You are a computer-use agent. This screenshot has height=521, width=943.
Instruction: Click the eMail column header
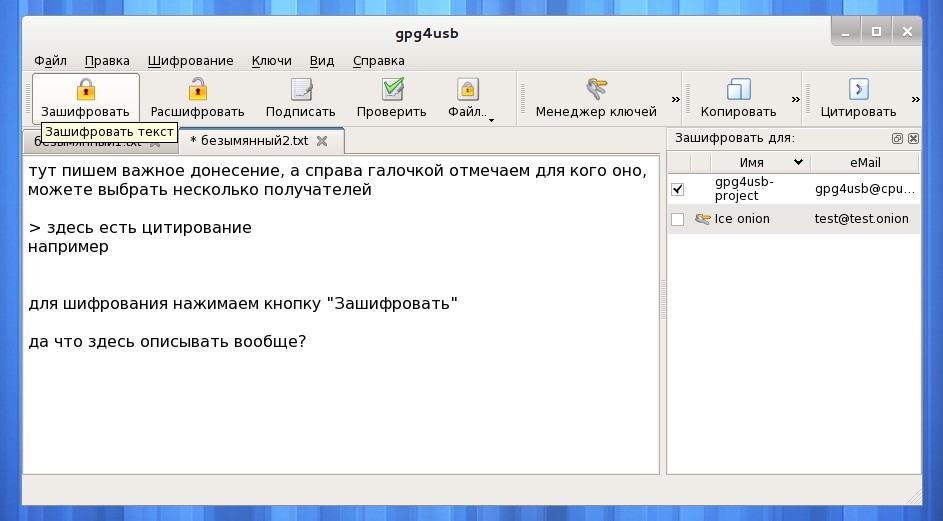[x=865, y=162]
